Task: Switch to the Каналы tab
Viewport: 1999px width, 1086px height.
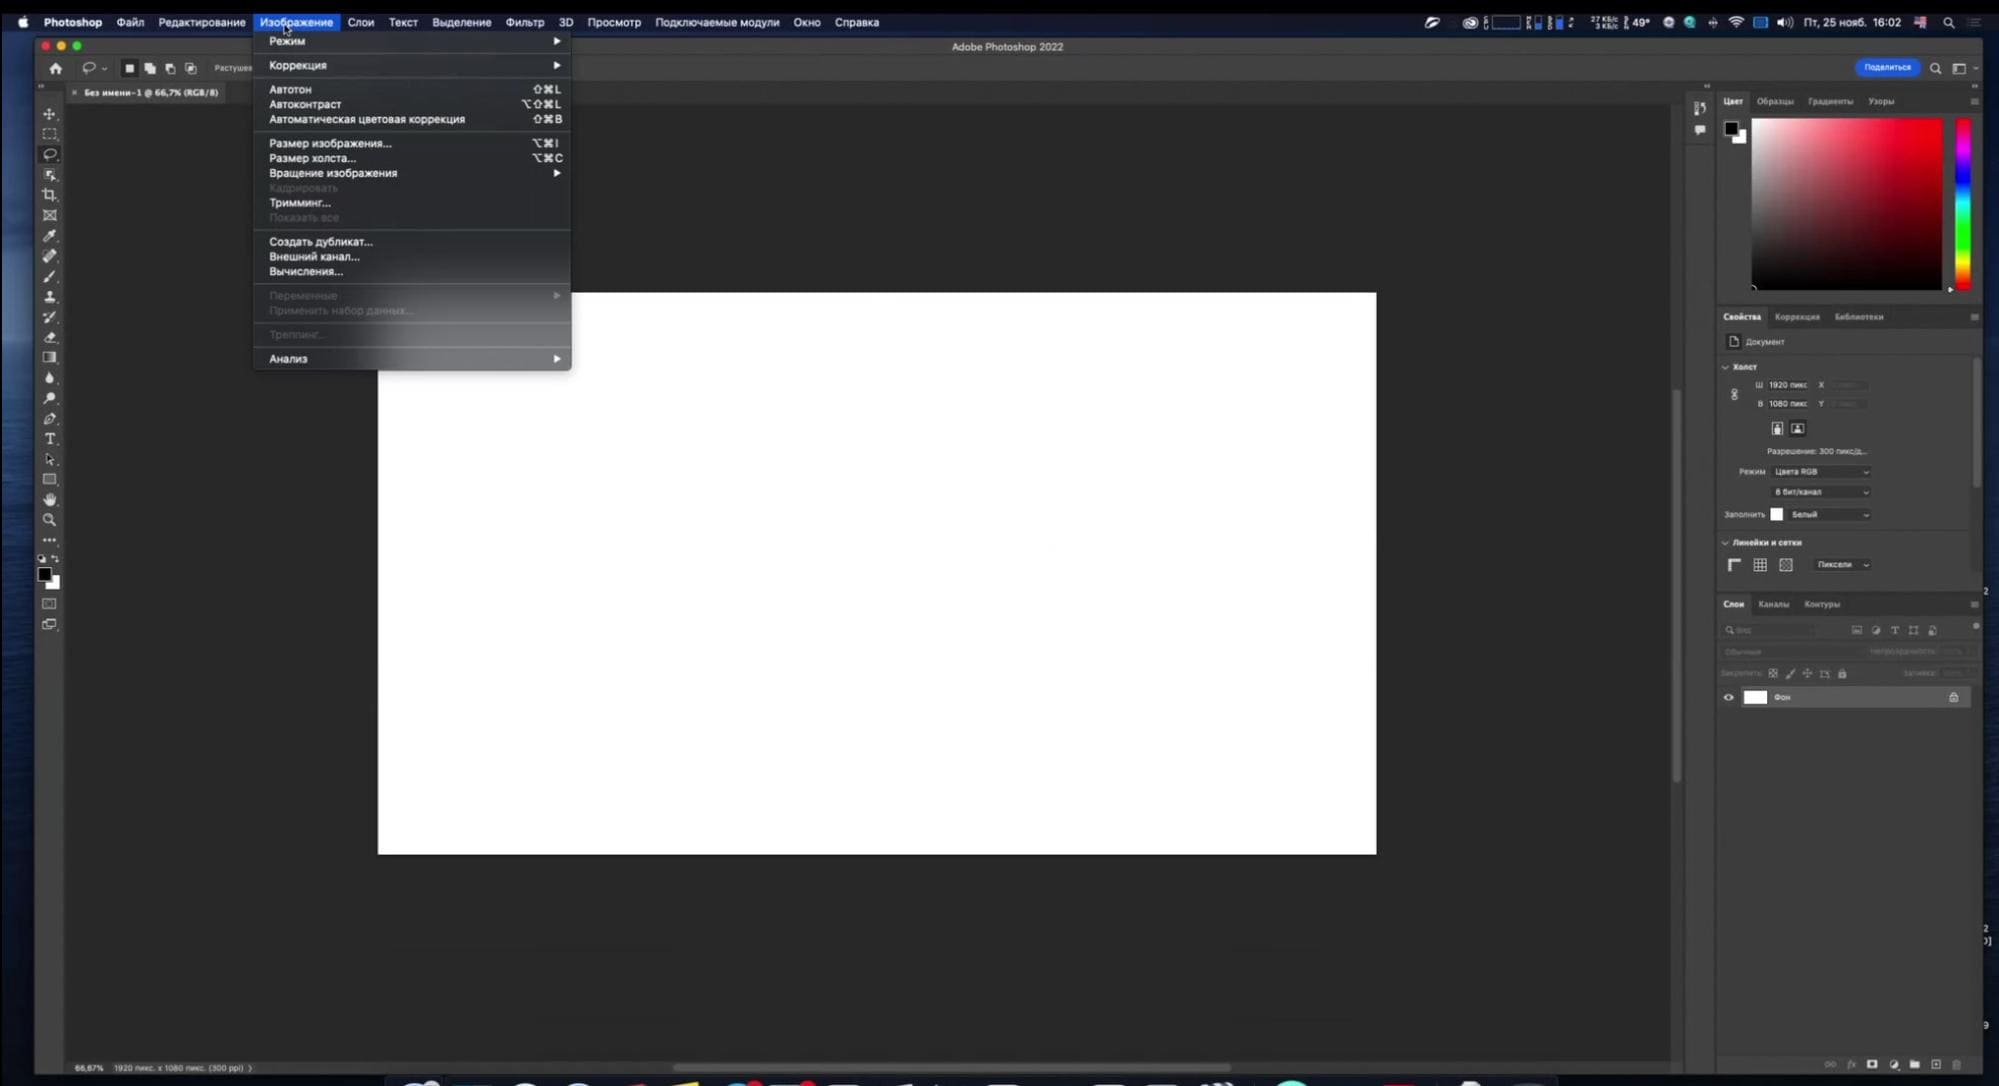Action: pyautogui.click(x=1773, y=604)
